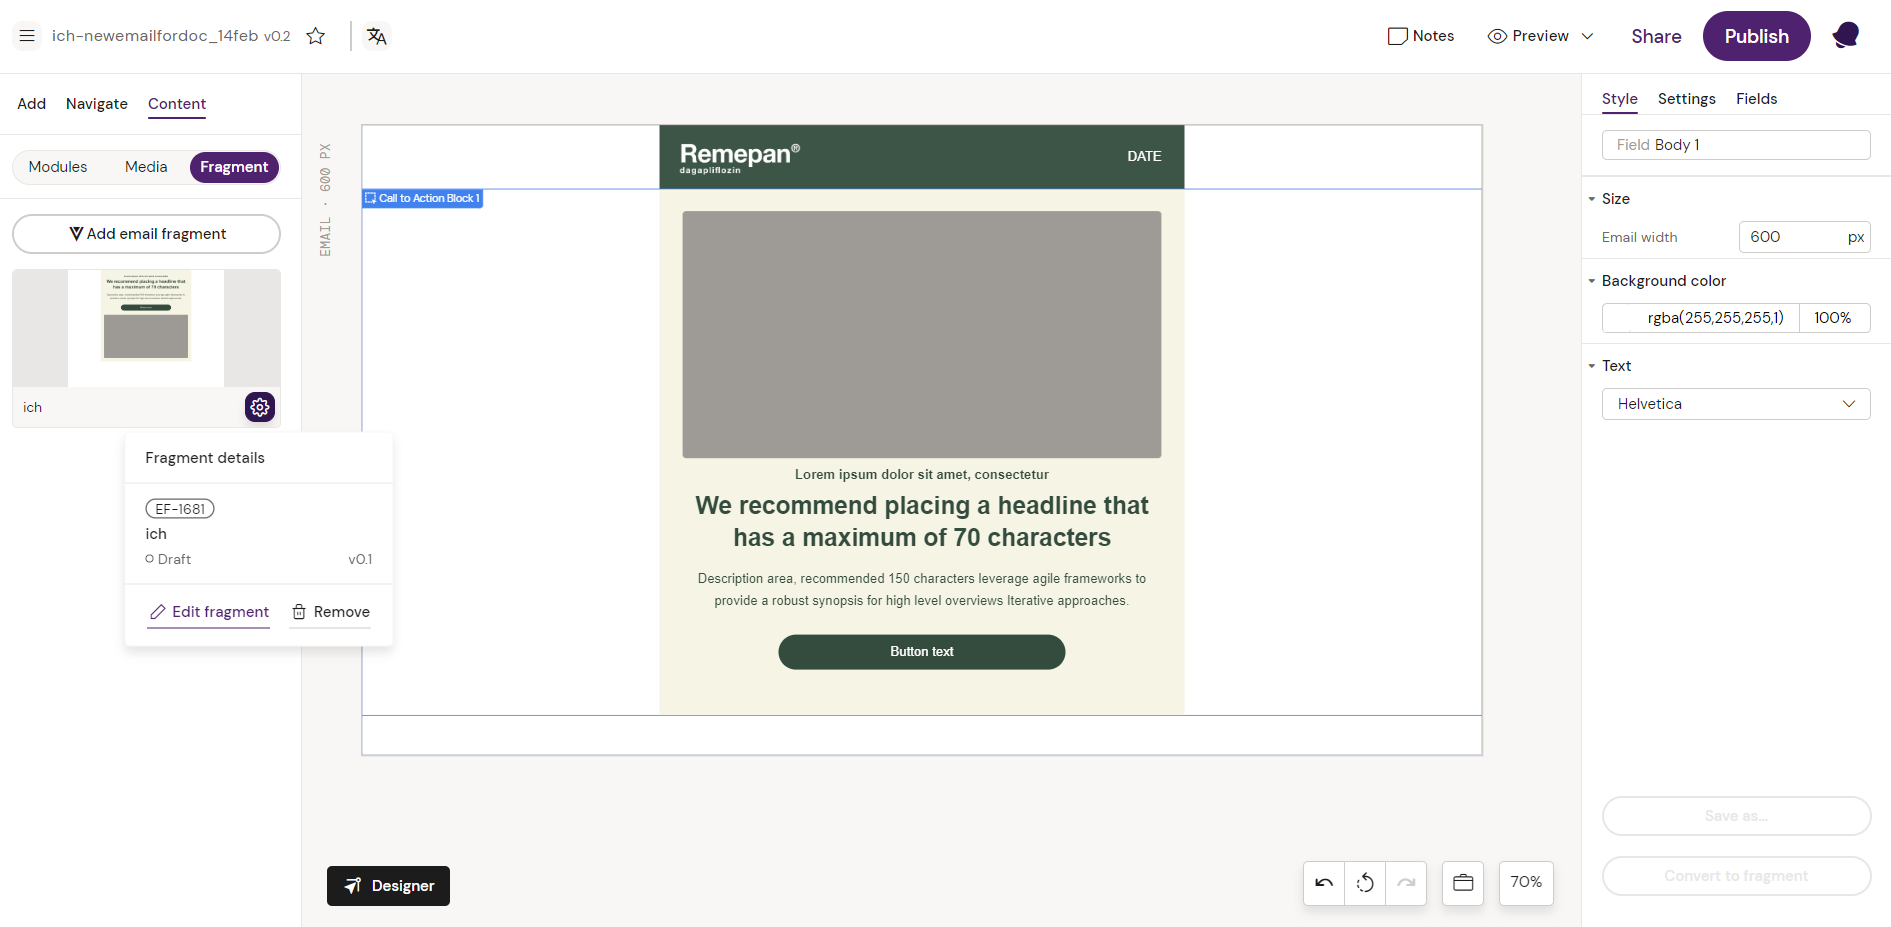Click Edit fragment link
Image resolution: width=1891 pixels, height=927 pixels.
click(209, 612)
